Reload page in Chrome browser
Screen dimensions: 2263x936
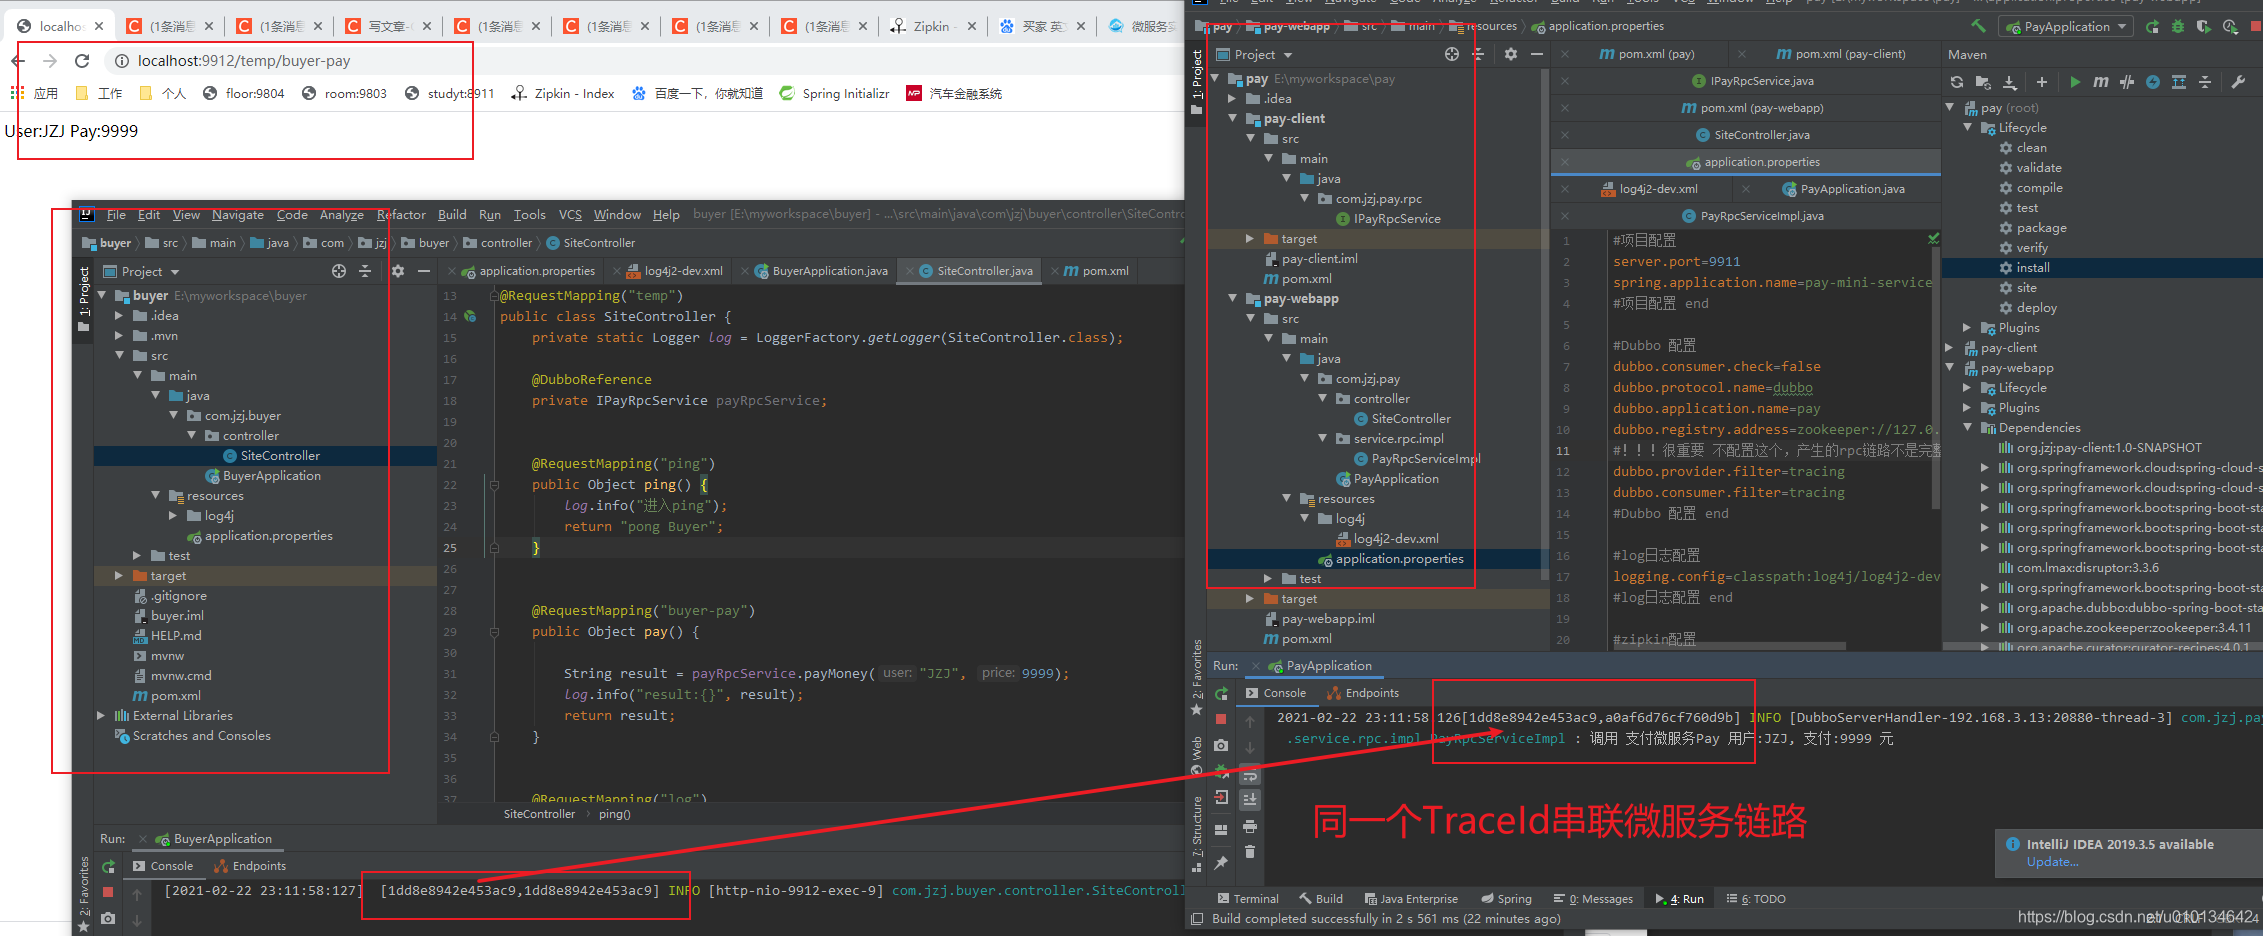coord(82,61)
